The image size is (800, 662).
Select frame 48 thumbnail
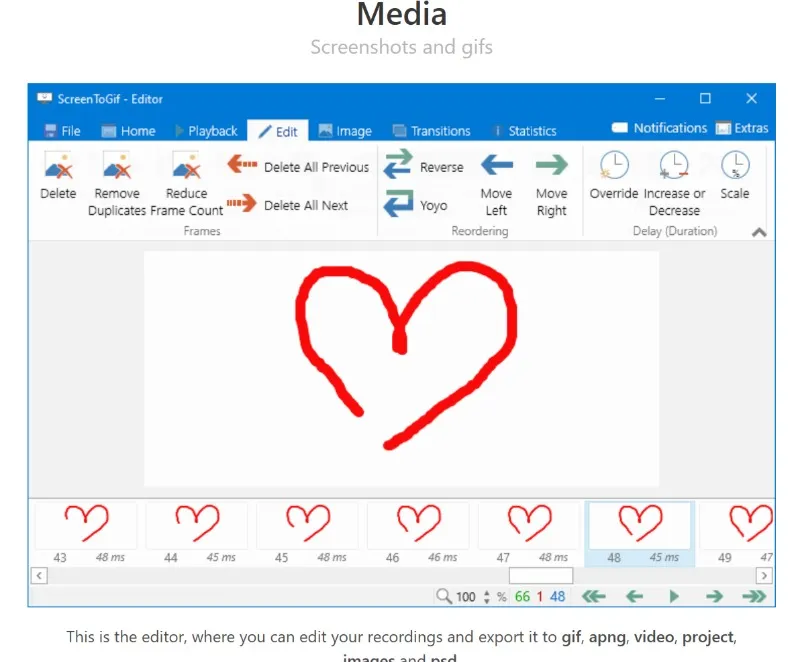pyautogui.click(x=640, y=533)
